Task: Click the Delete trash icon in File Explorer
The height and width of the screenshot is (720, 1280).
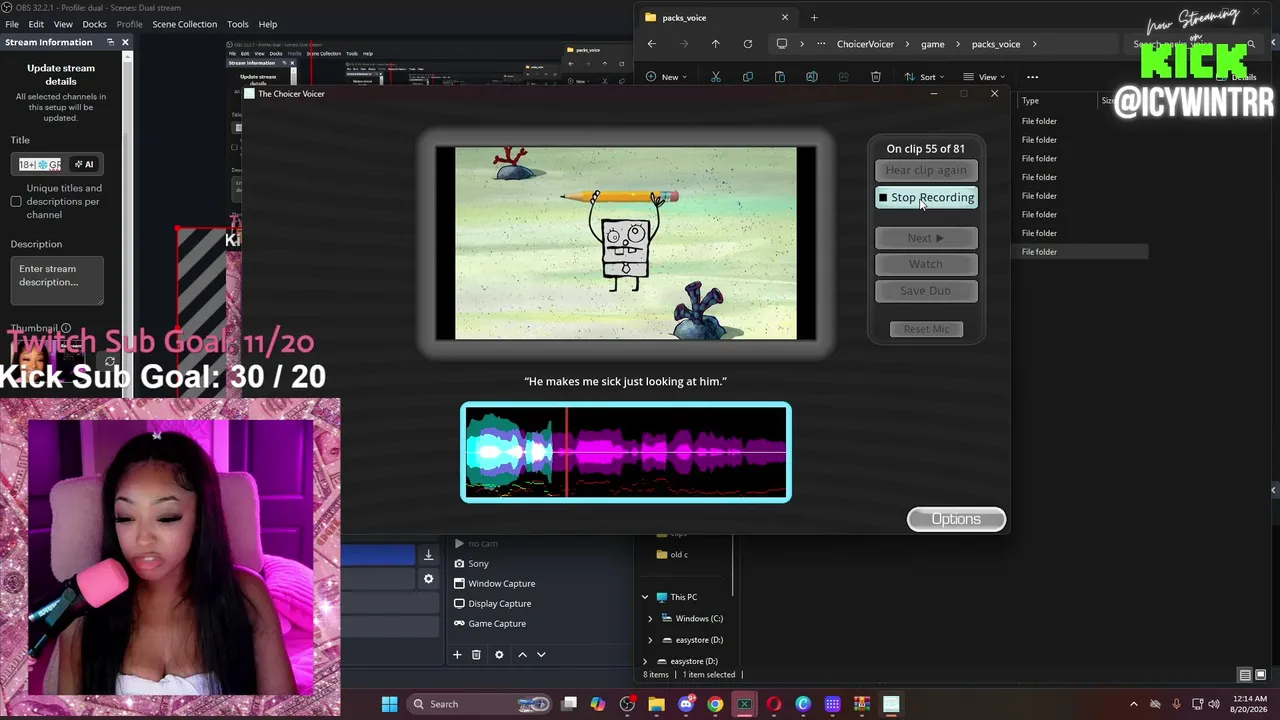Action: pyautogui.click(x=875, y=77)
